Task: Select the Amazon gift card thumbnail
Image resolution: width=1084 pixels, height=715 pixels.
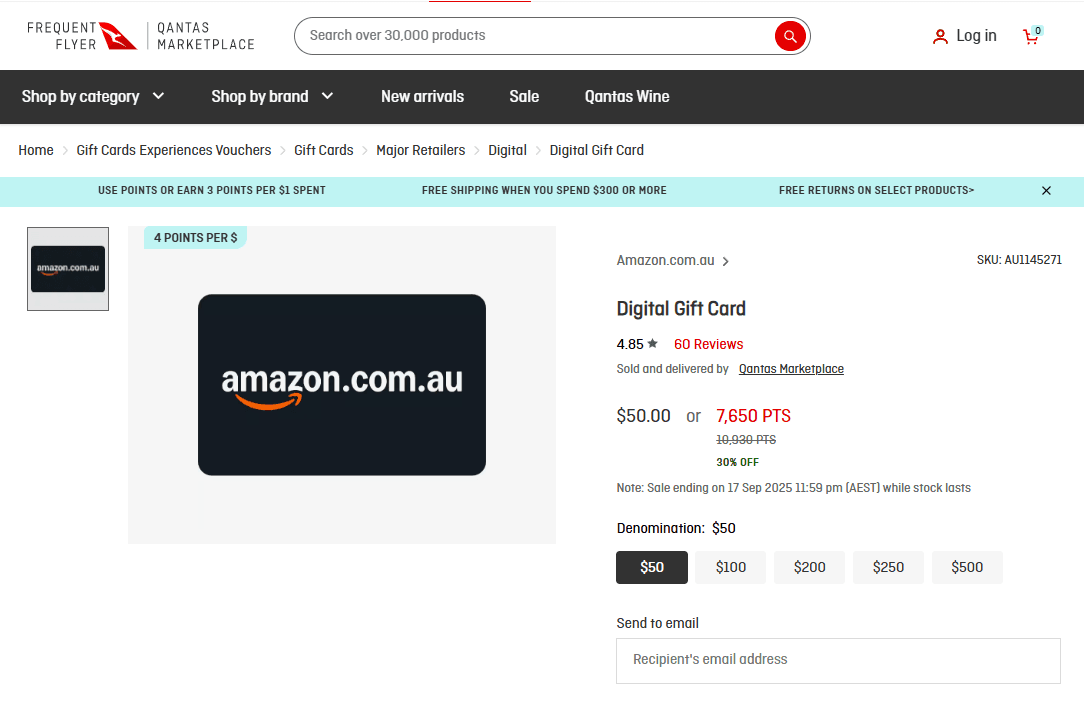Action: (68, 269)
